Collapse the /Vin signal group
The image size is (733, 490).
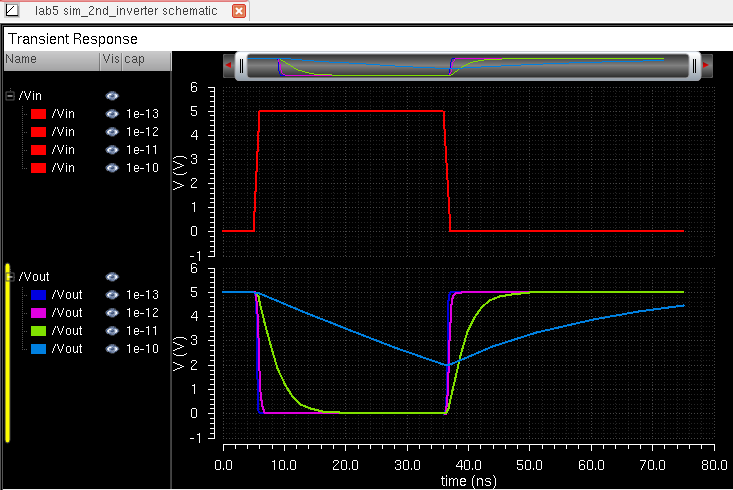10,96
